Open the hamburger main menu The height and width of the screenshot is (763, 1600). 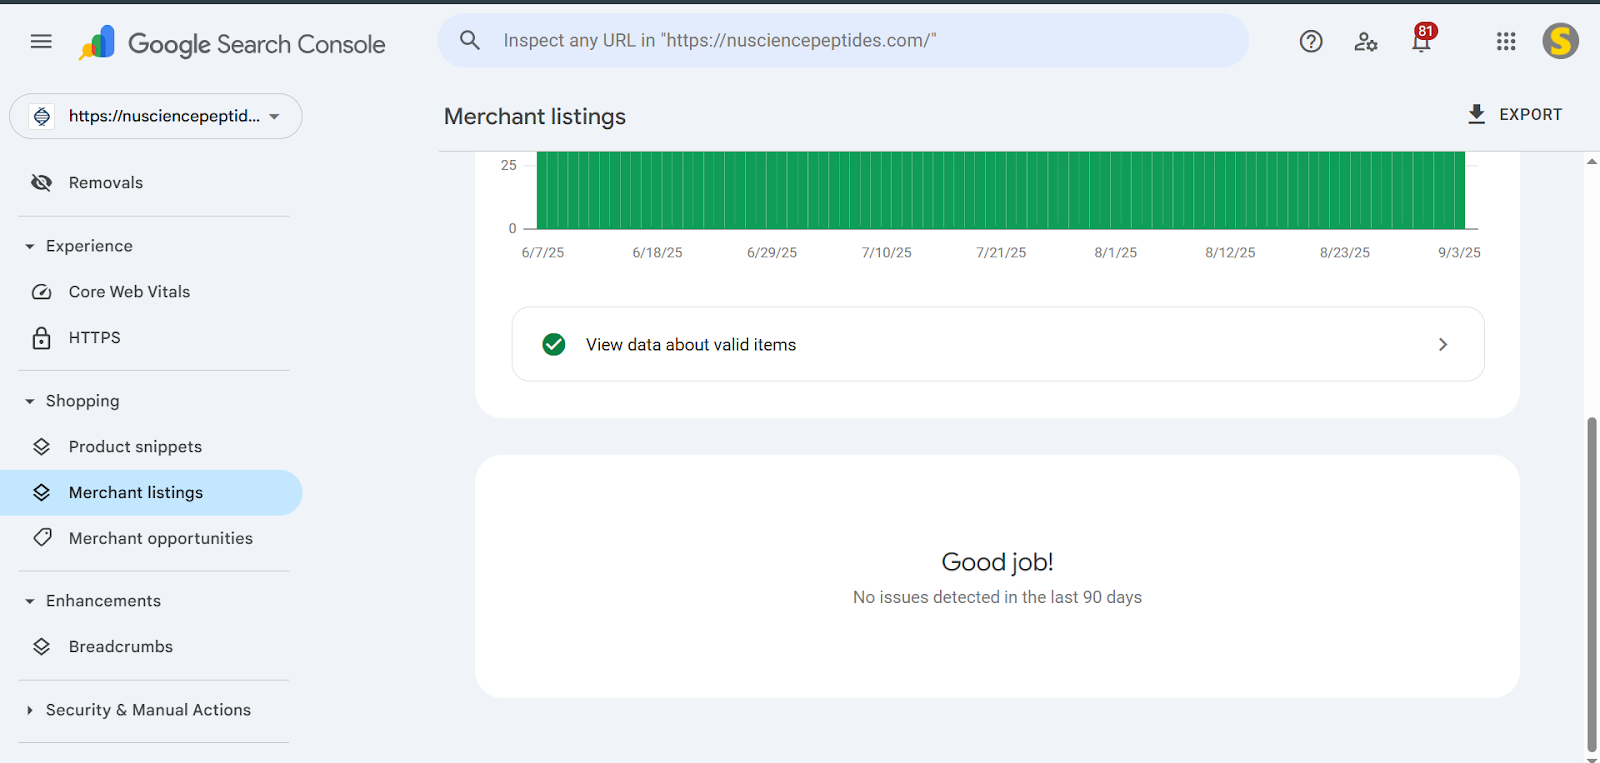41,41
